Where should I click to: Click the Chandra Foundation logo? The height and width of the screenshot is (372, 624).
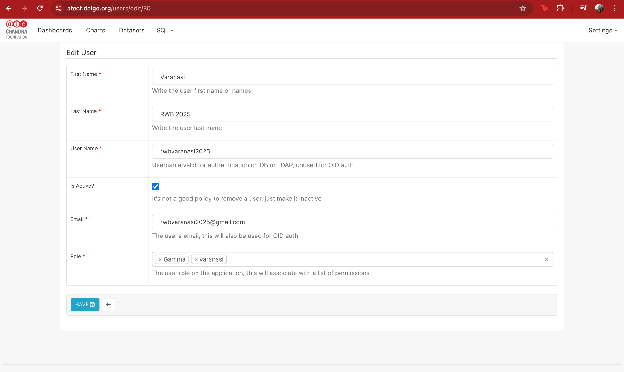pyautogui.click(x=16, y=30)
